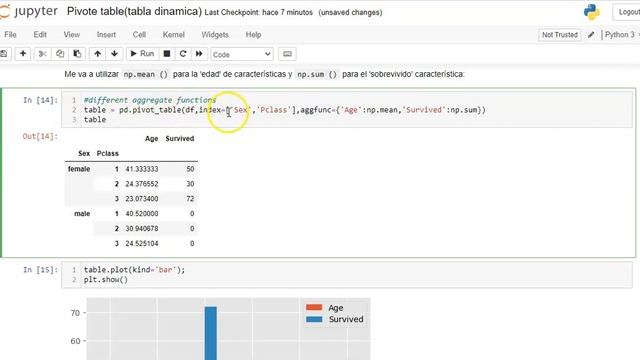Open the Cell menu
Screen dimensions: 640x360
[139, 35]
